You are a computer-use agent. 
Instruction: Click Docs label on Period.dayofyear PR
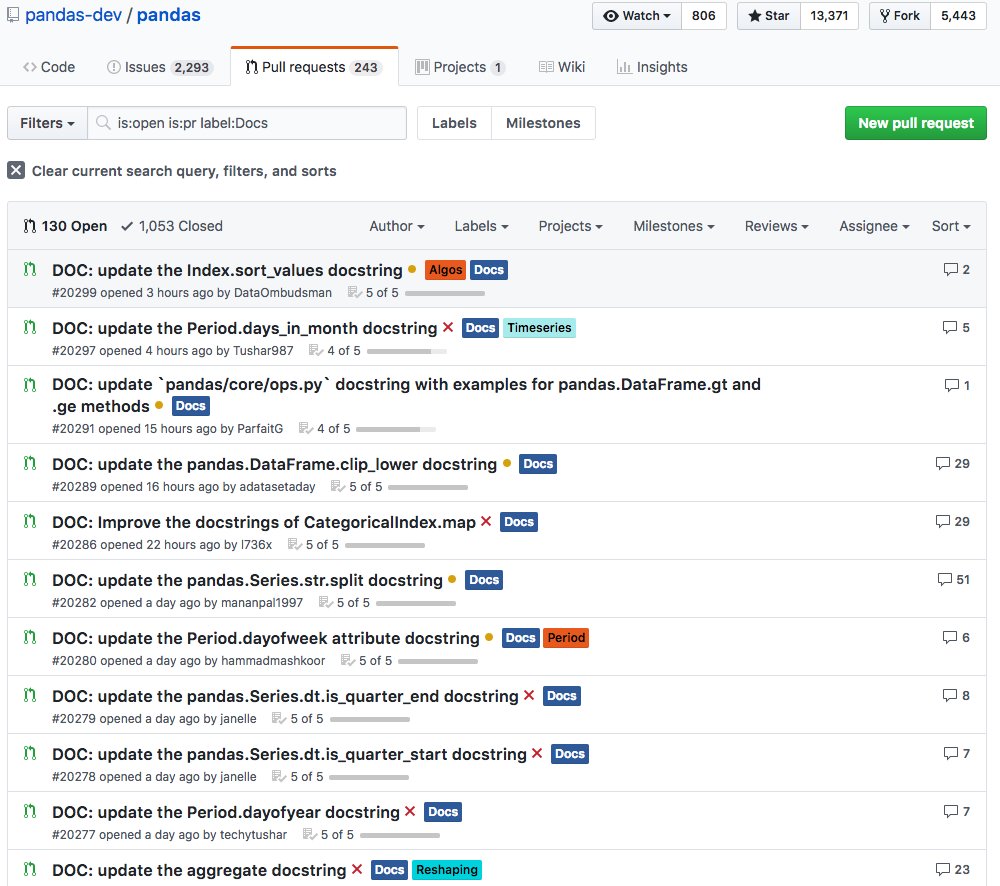point(443,812)
